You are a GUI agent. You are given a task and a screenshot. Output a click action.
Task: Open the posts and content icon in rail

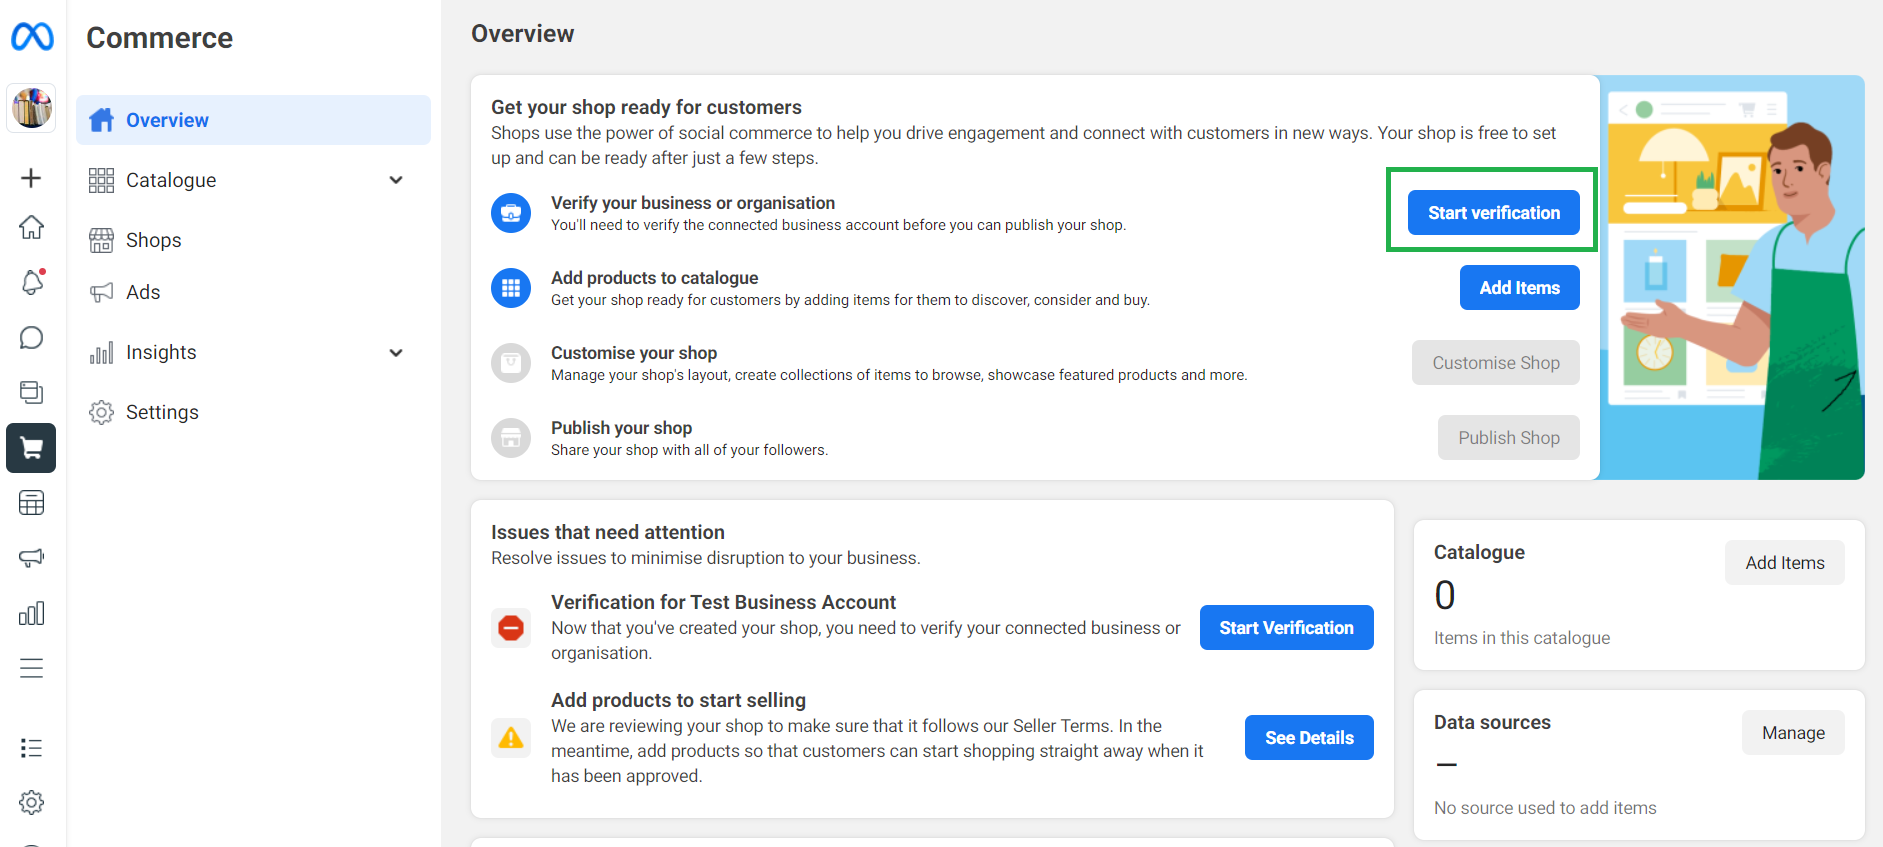point(32,392)
